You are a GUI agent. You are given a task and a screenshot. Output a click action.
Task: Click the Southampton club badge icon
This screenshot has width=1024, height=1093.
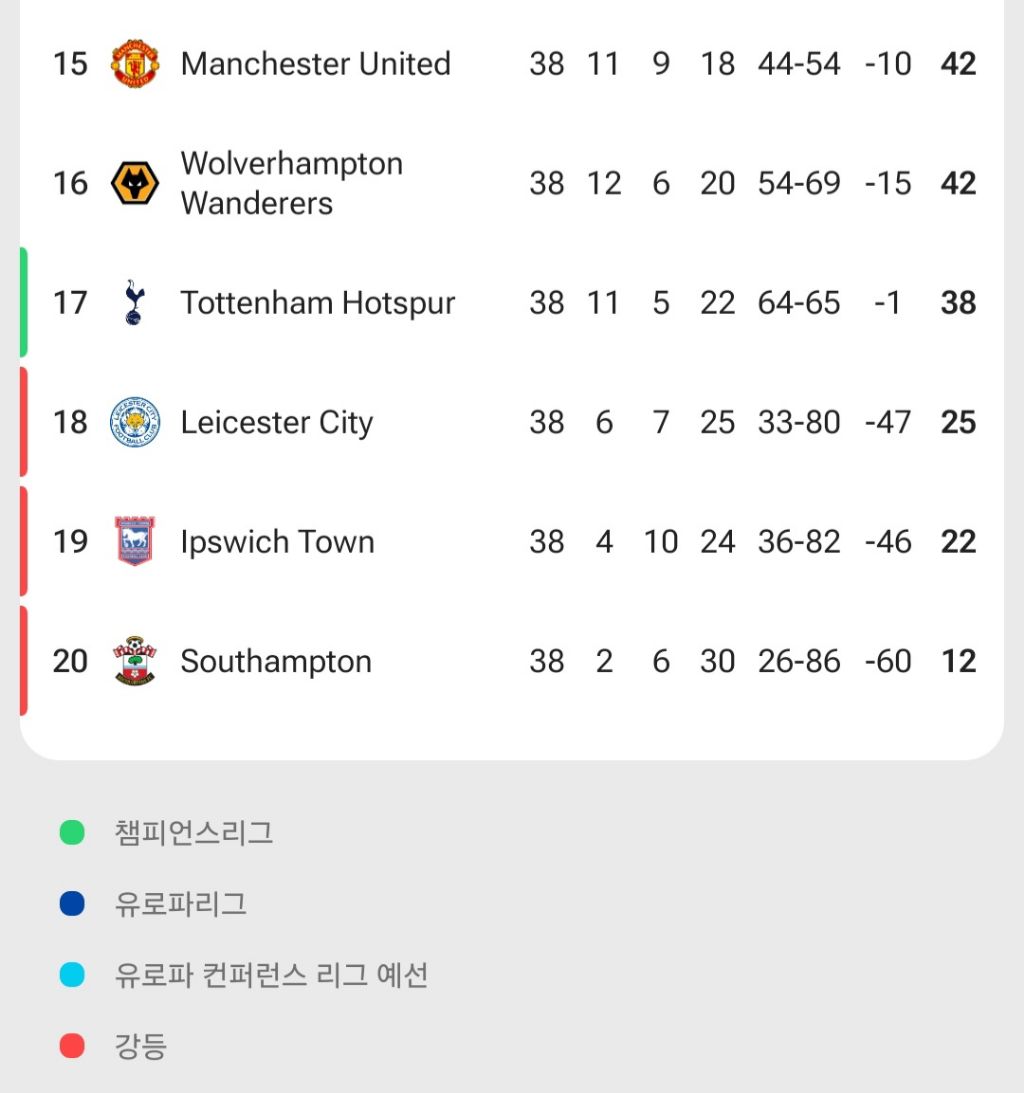pyautogui.click(x=135, y=661)
